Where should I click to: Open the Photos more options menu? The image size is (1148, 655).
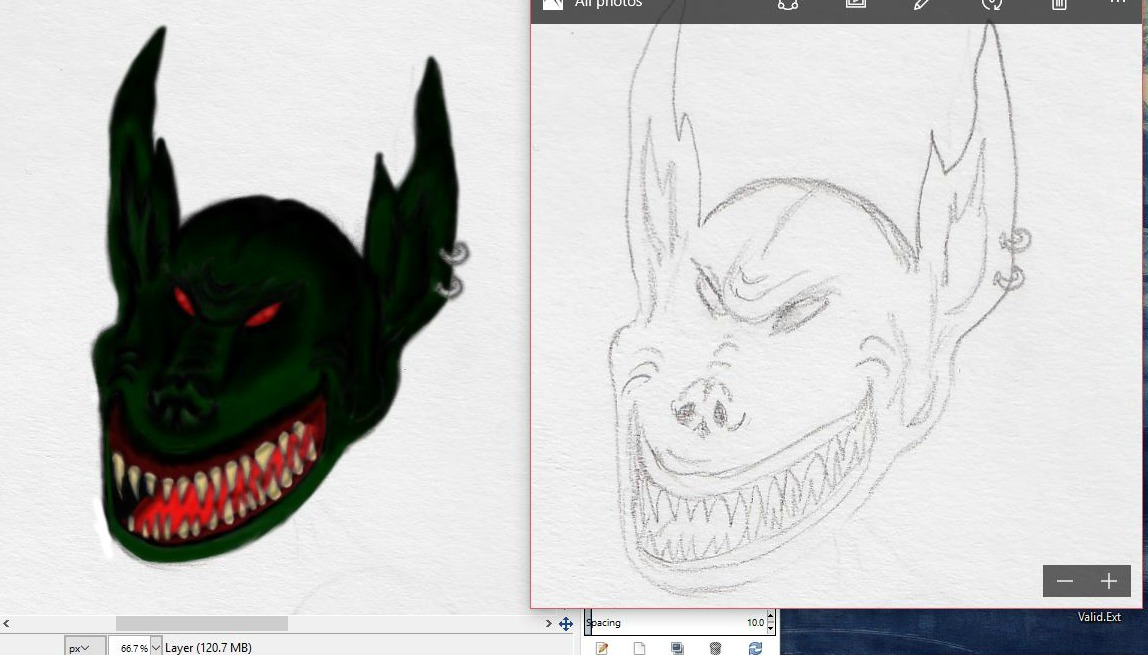coord(1118,4)
